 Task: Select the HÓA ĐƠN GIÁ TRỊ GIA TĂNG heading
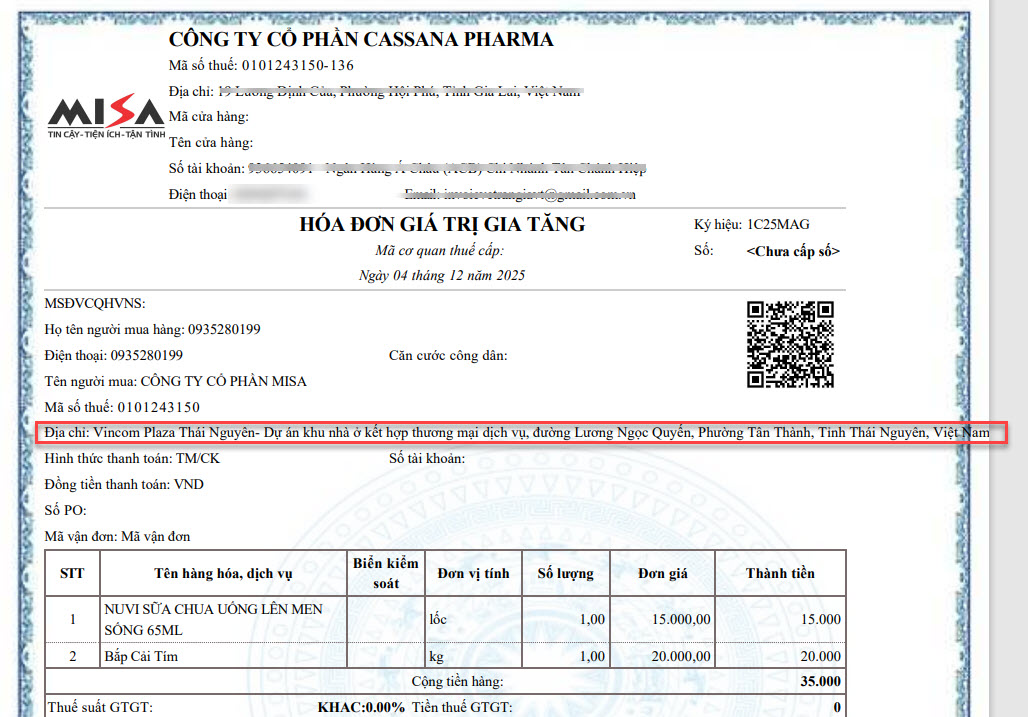[442, 224]
